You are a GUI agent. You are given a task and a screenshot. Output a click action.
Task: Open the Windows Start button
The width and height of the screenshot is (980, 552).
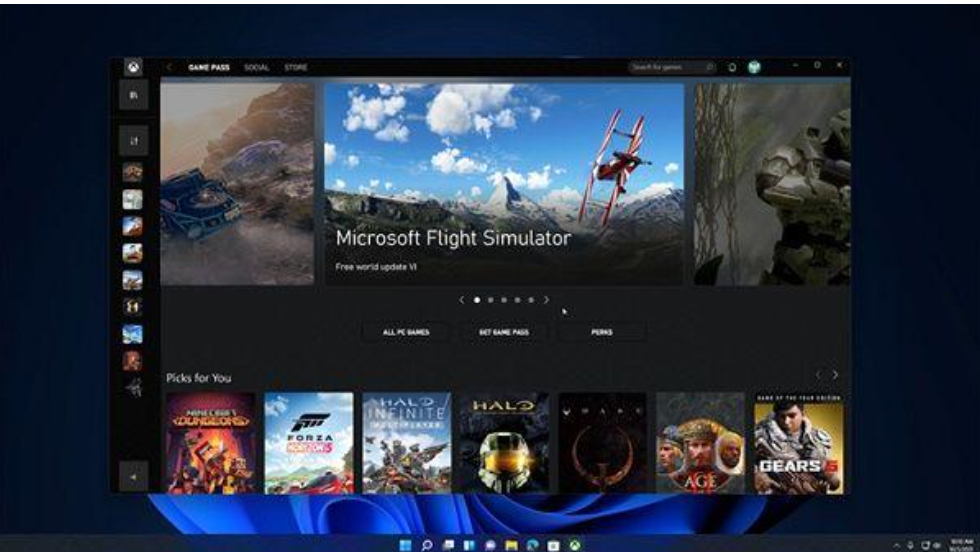(x=405, y=545)
